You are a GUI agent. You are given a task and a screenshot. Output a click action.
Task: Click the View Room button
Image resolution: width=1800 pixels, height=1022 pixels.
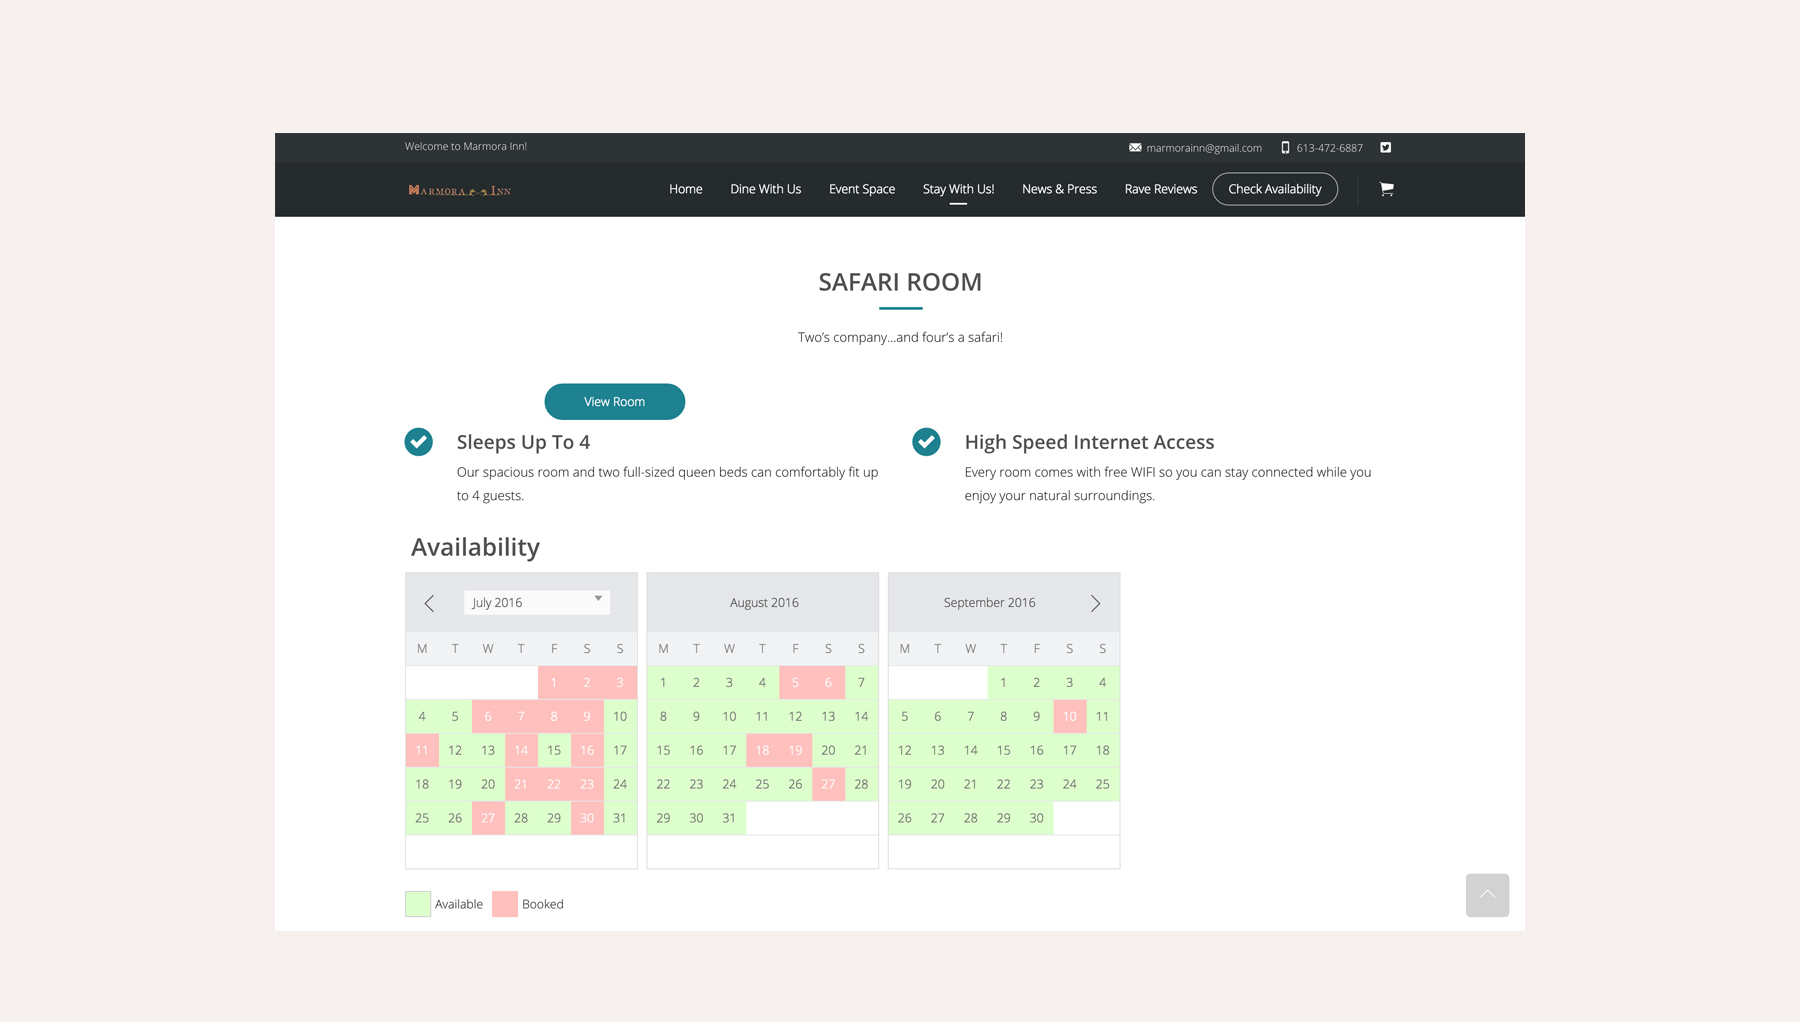(x=614, y=401)
